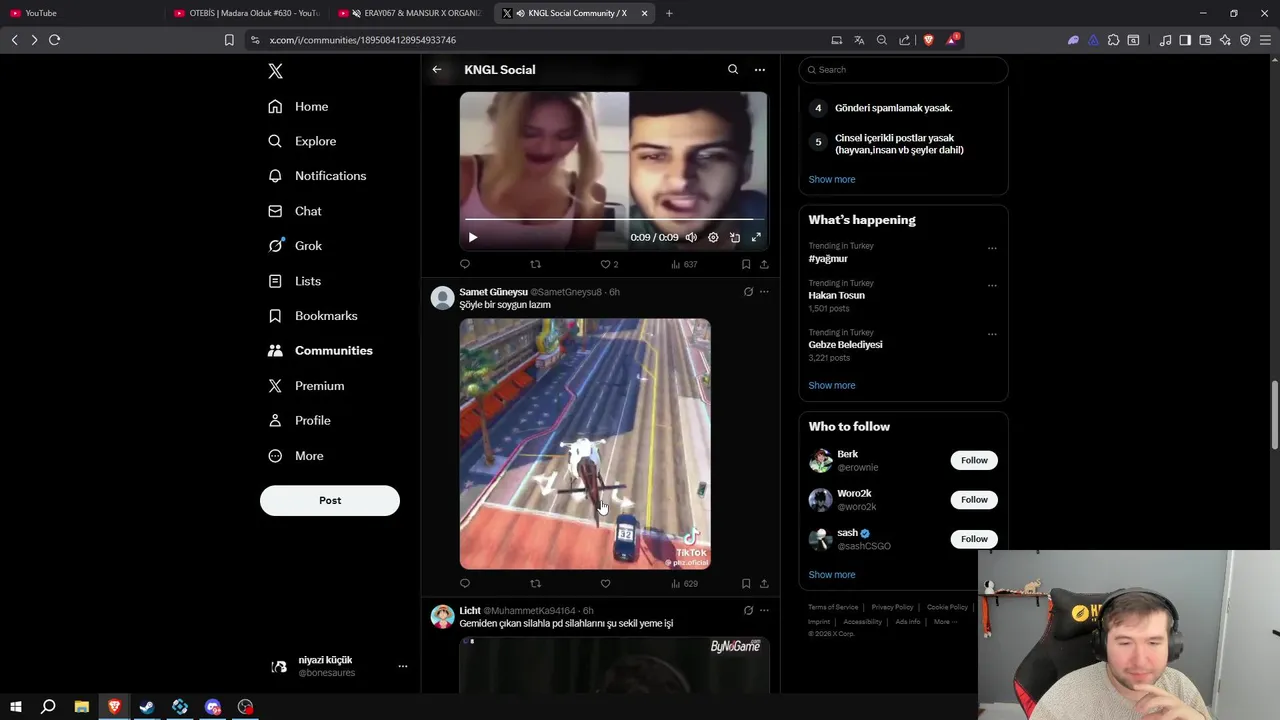Image resolution: width=1280 pixels, height=720 pixels.
Task: Like the top video post with 2 likes
Action: click(609, 265)
